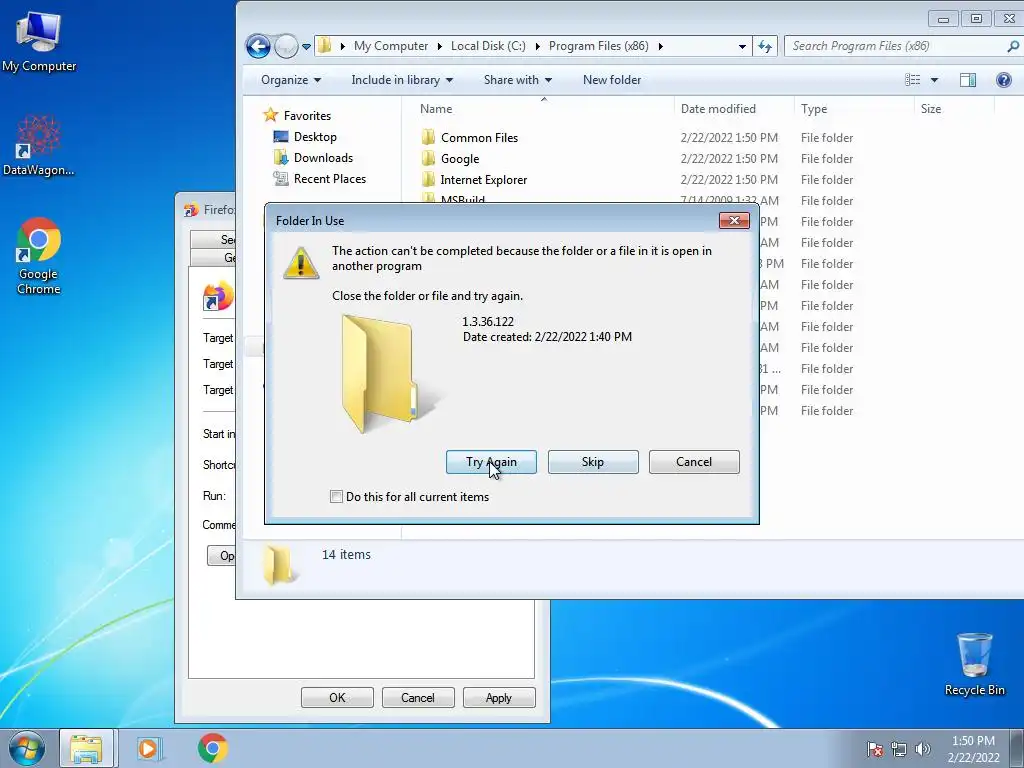Toggle the preview pane icon
This screenshot has height=768, width=1024.
(968, 80)
